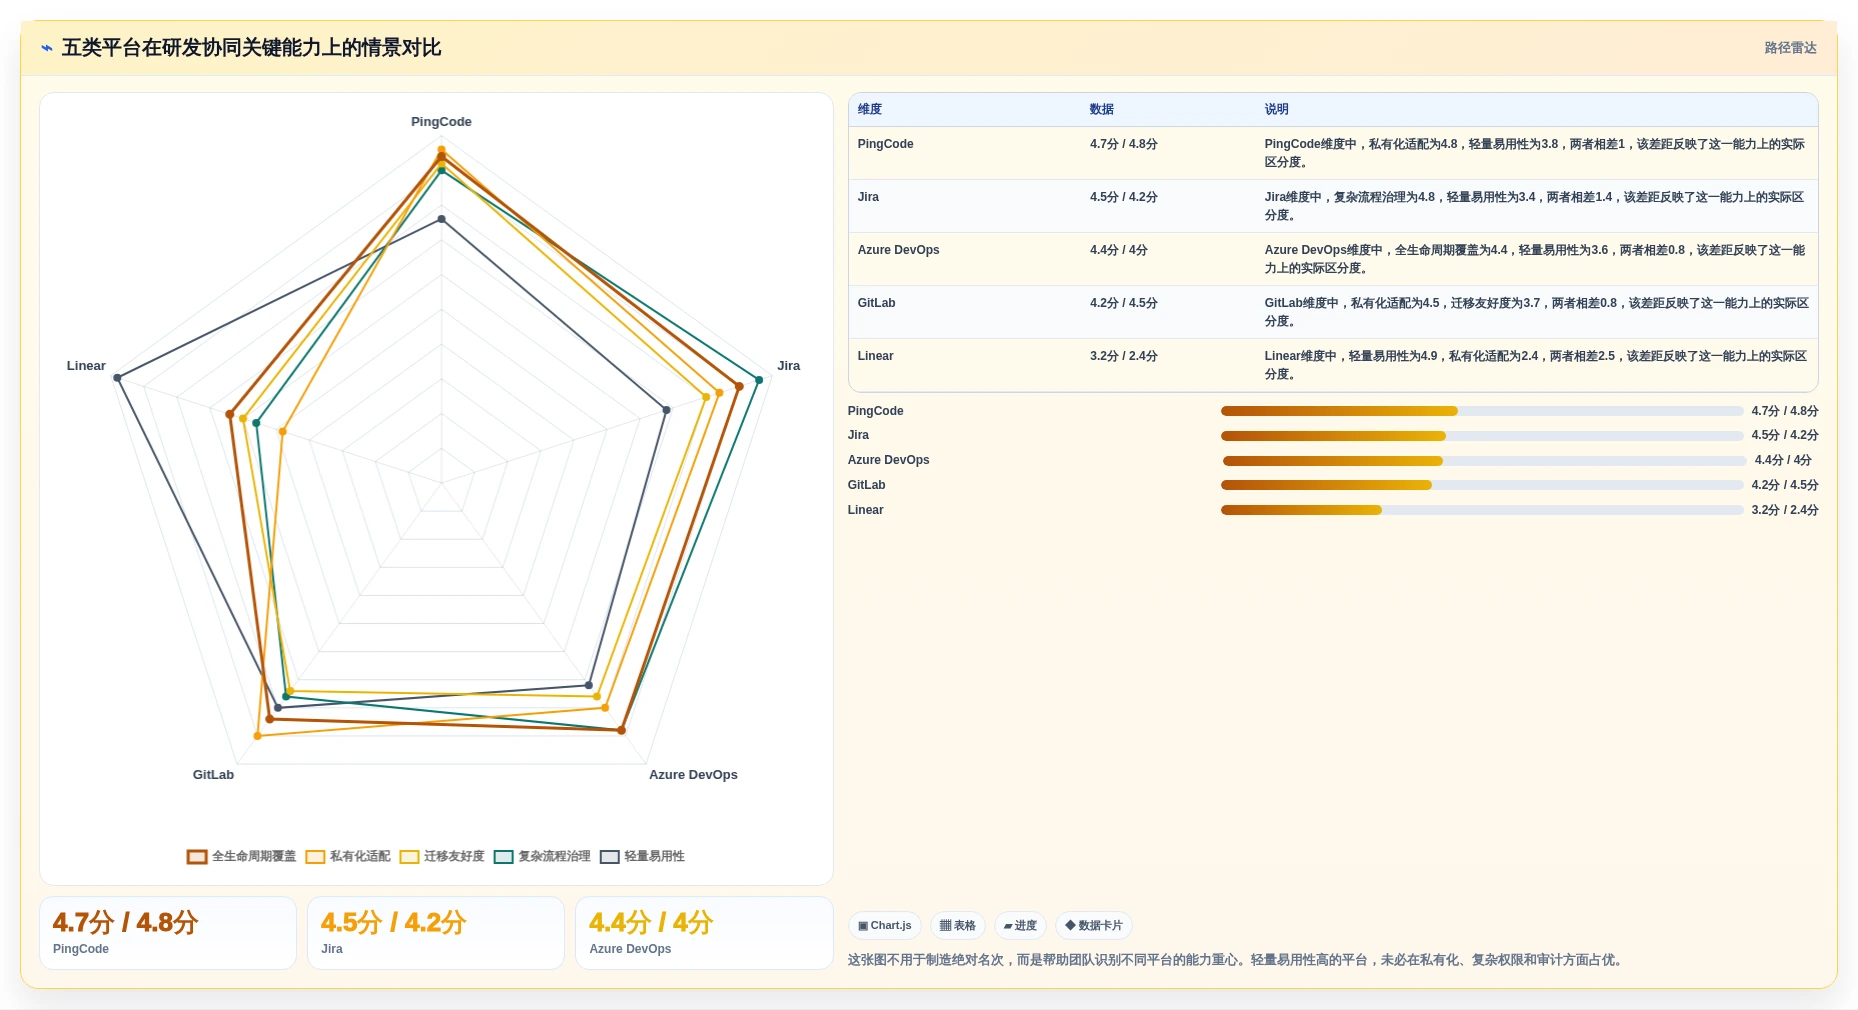Click the 数据 column header

pyautogui.click(x=1102, y=110)
